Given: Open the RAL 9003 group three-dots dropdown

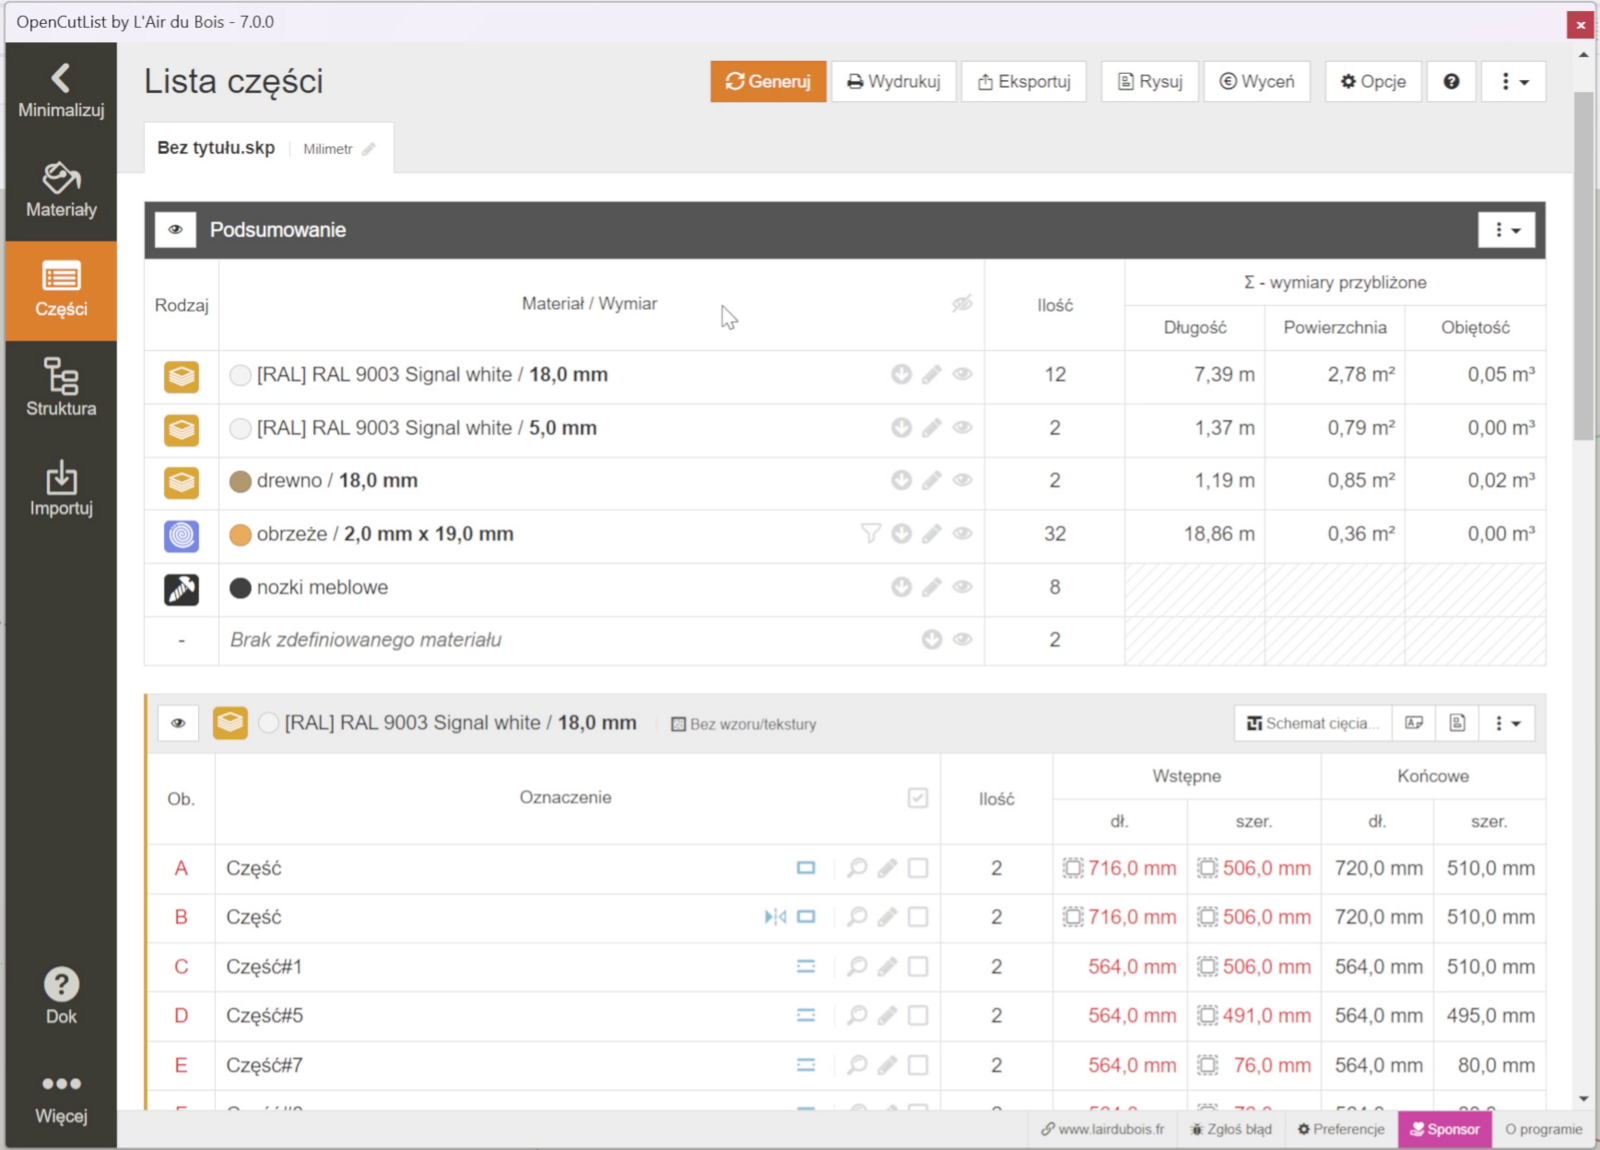Looking at the screenshot, I should [1506, 723].
